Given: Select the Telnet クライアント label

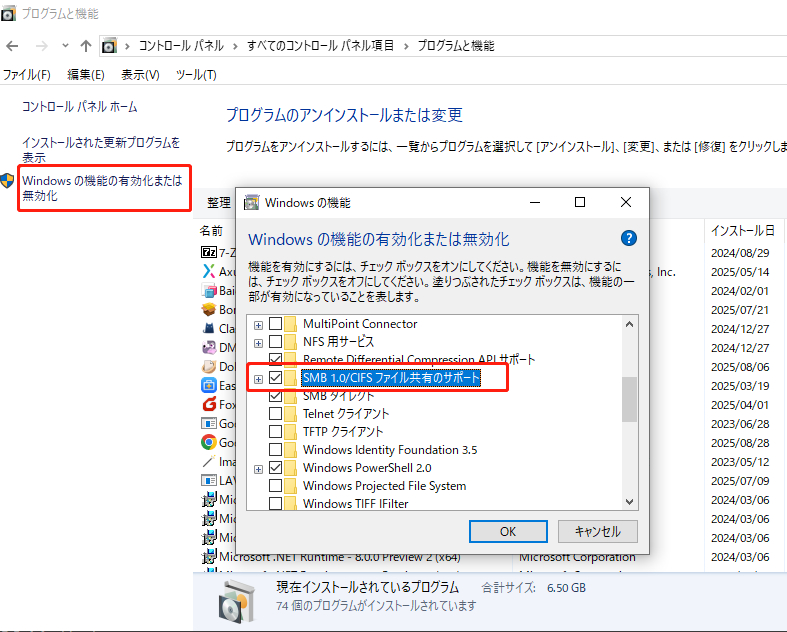Looking at the screenshot, I should point(346,414).
